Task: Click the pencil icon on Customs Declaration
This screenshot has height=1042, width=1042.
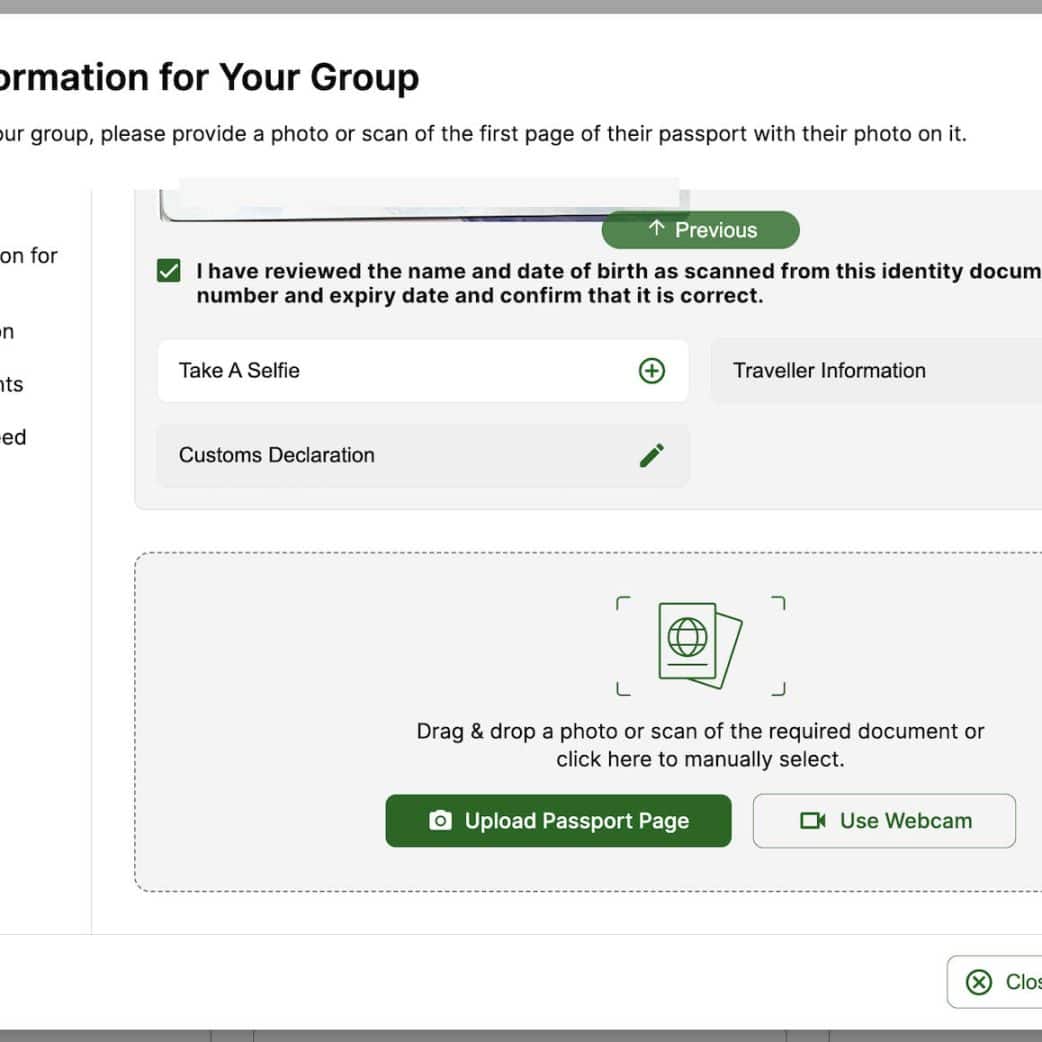Action: [x=651, y=456]
